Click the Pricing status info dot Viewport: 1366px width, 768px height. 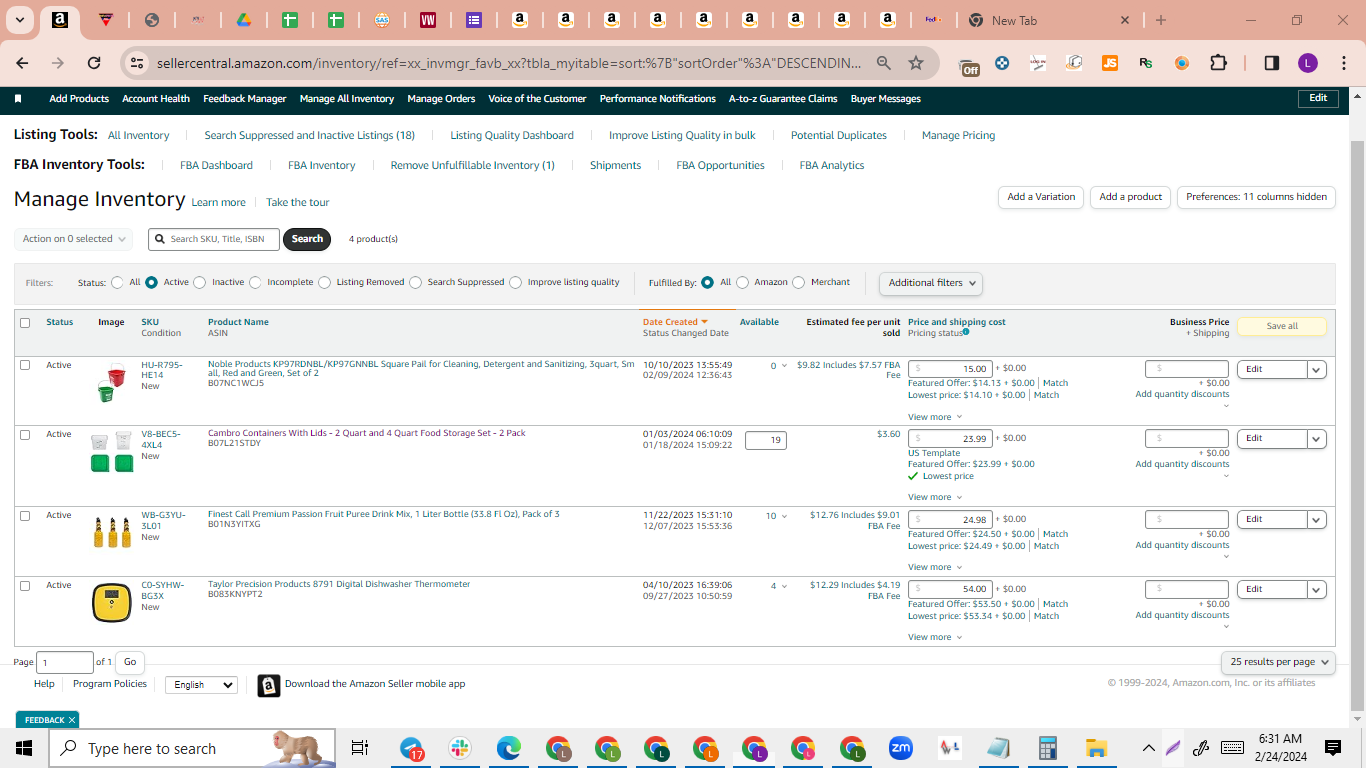[x=966, y=332]
